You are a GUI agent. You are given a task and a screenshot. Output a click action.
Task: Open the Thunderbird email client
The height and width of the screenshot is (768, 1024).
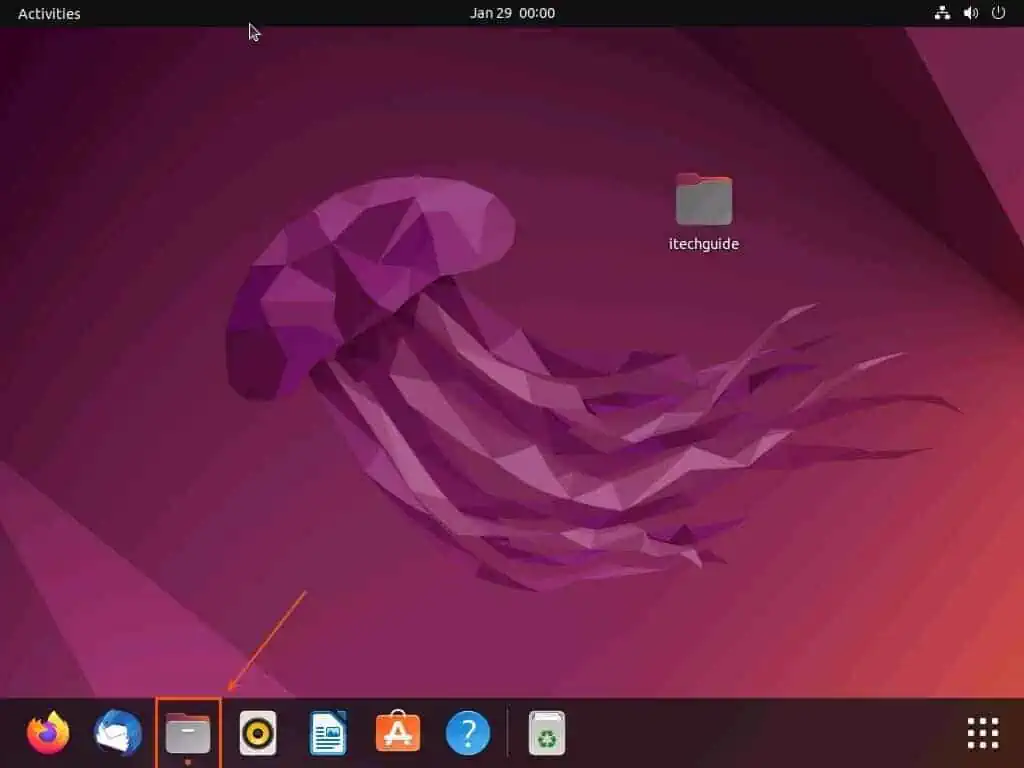pyautogui.click(x=118, y=733)
